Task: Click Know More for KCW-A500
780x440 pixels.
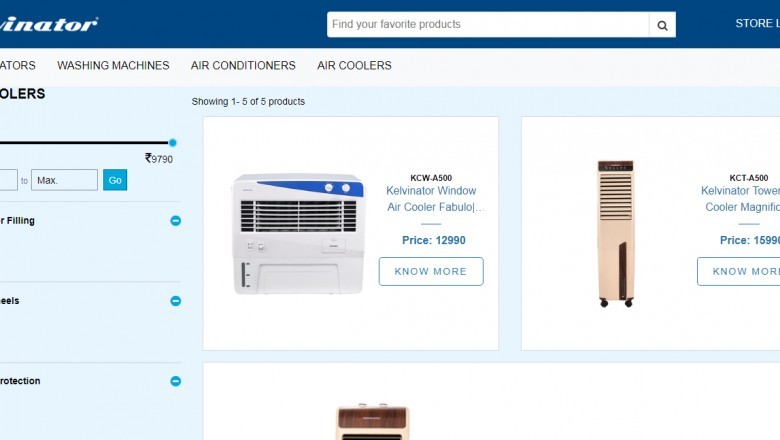Action: pos(431,271)
